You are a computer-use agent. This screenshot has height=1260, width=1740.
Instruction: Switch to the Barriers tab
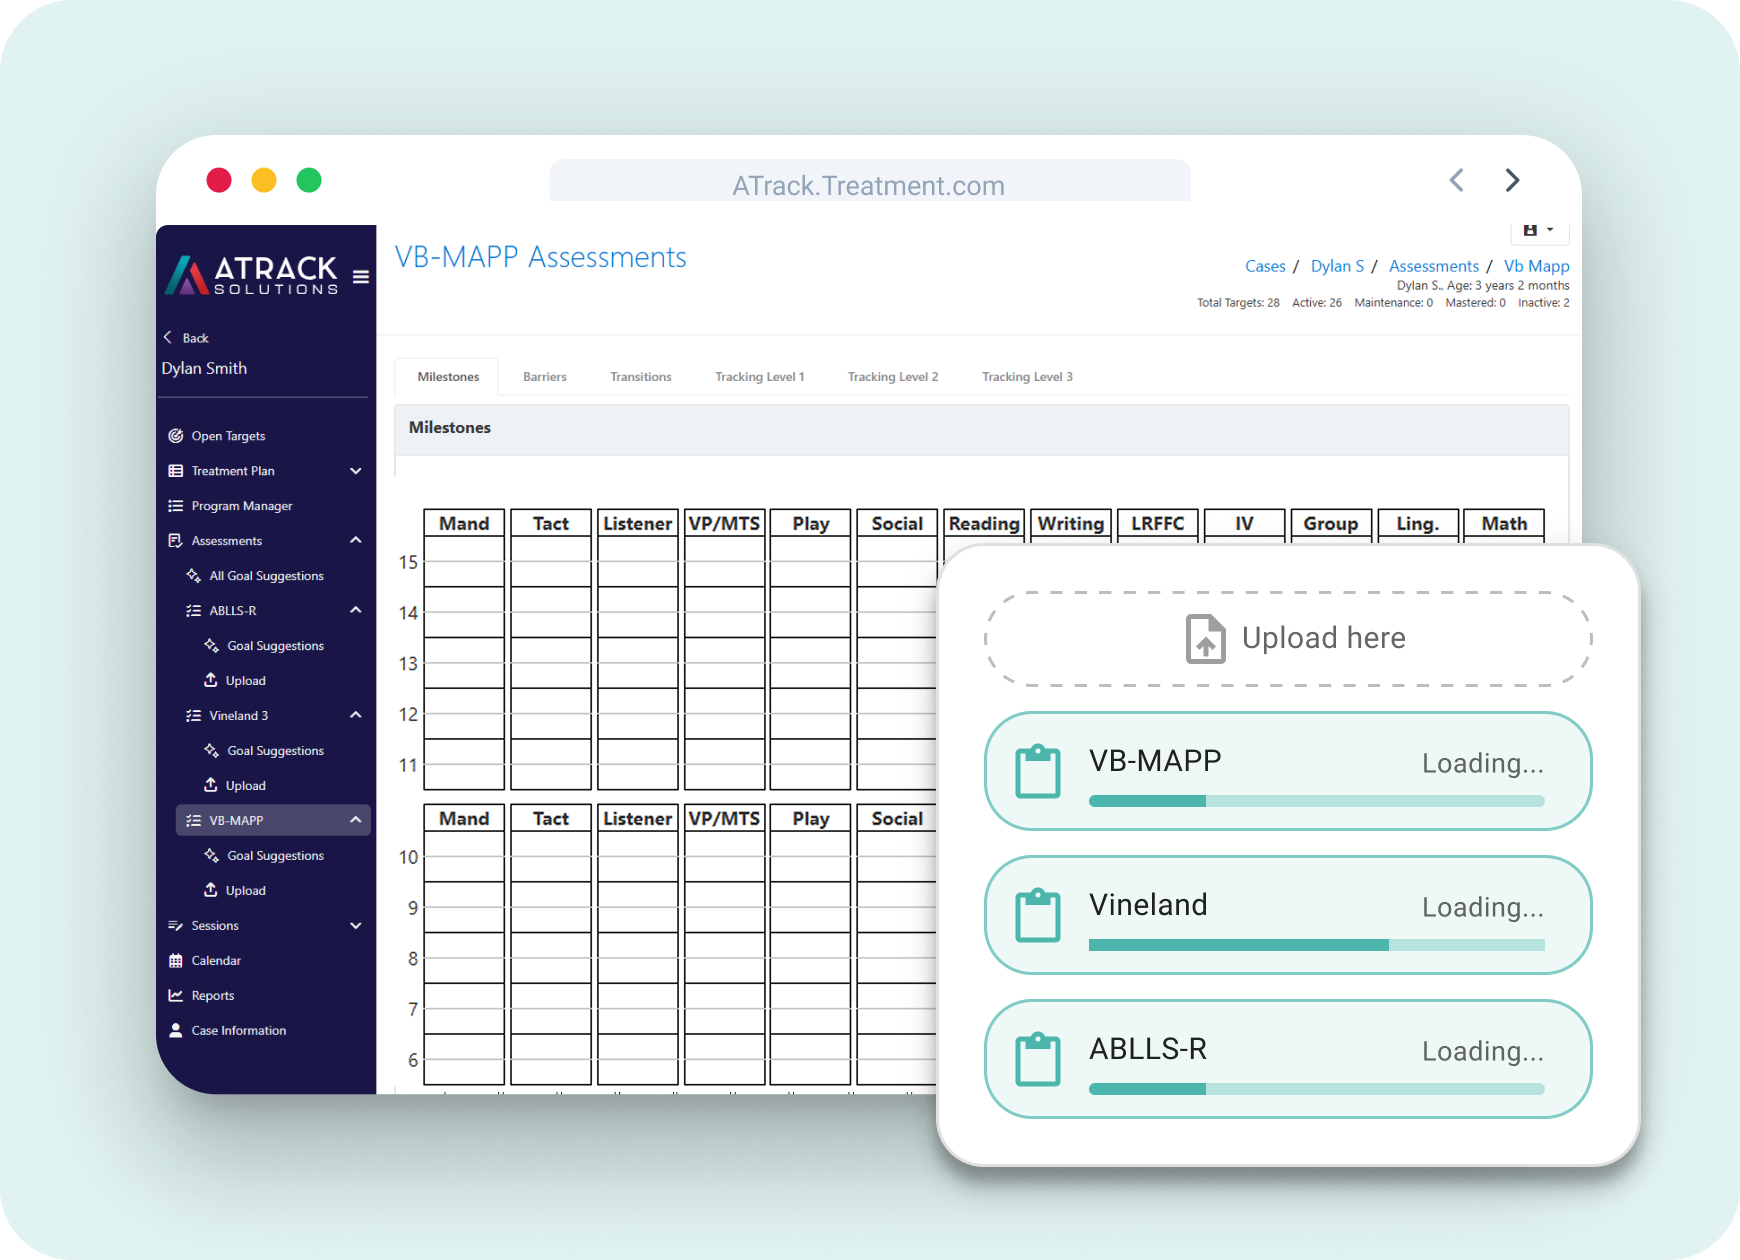[x=544, y=376]
